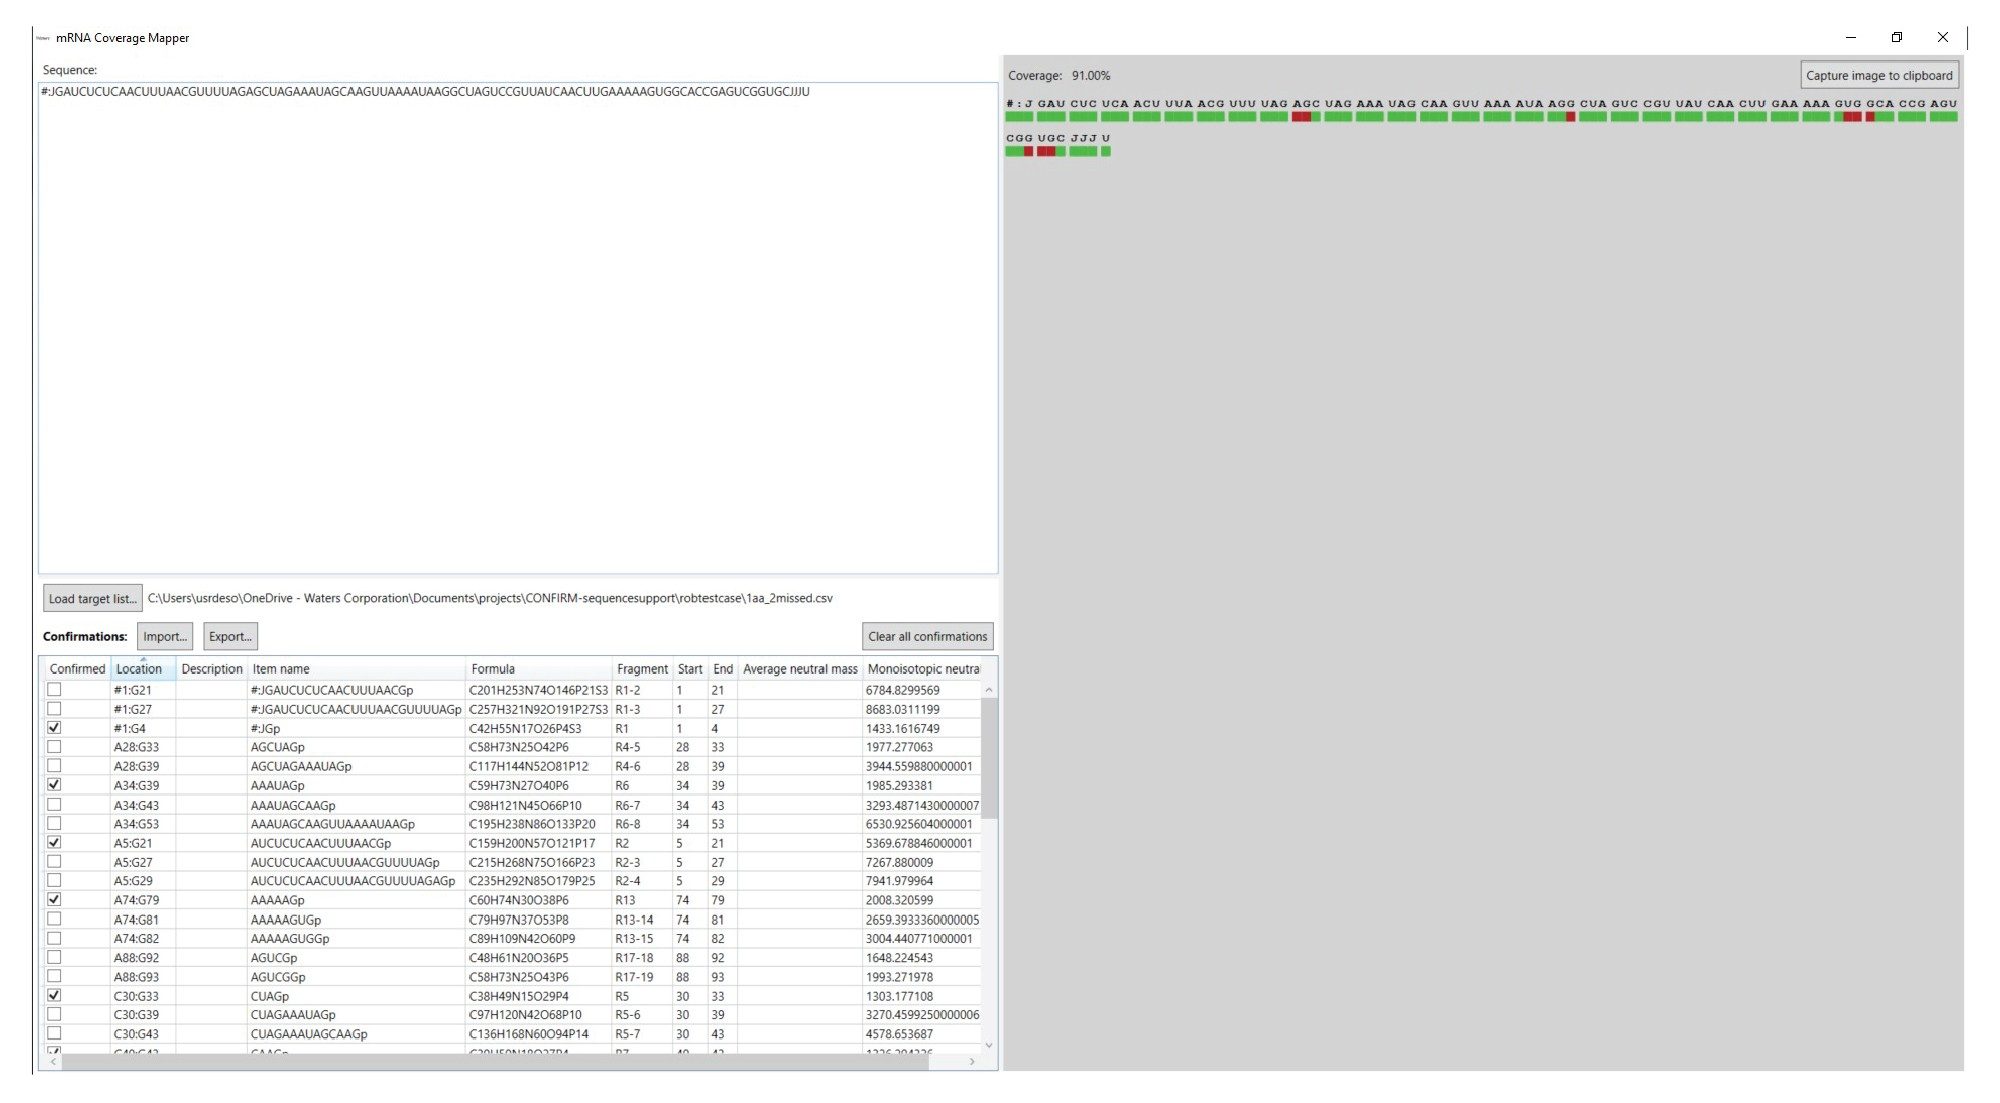Toggle confirmed checkbox for A5:G21 row
The height and width of the screenshot is (1103, 2000).
click(54, 842)
